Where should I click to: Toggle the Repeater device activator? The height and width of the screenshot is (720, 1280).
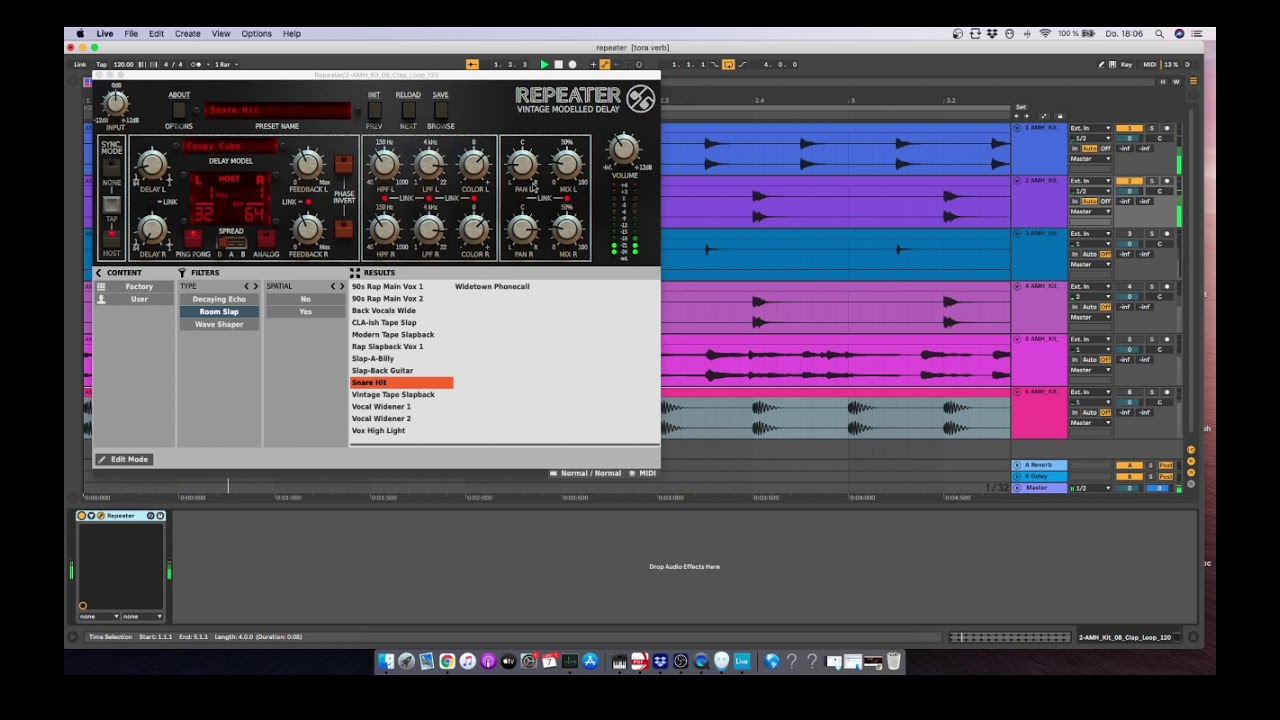[x=82, y=516]
